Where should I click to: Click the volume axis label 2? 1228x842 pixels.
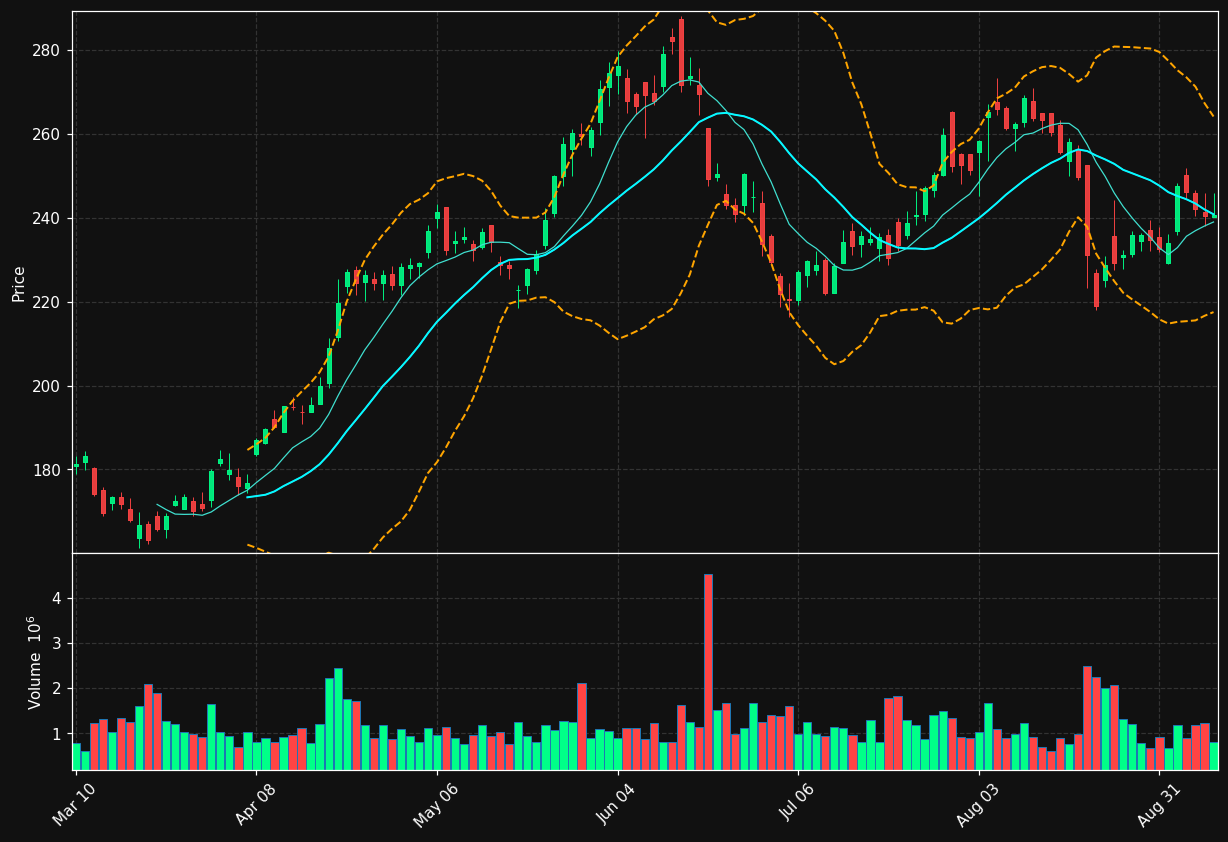pyautogui.click(x=56, y=689)
